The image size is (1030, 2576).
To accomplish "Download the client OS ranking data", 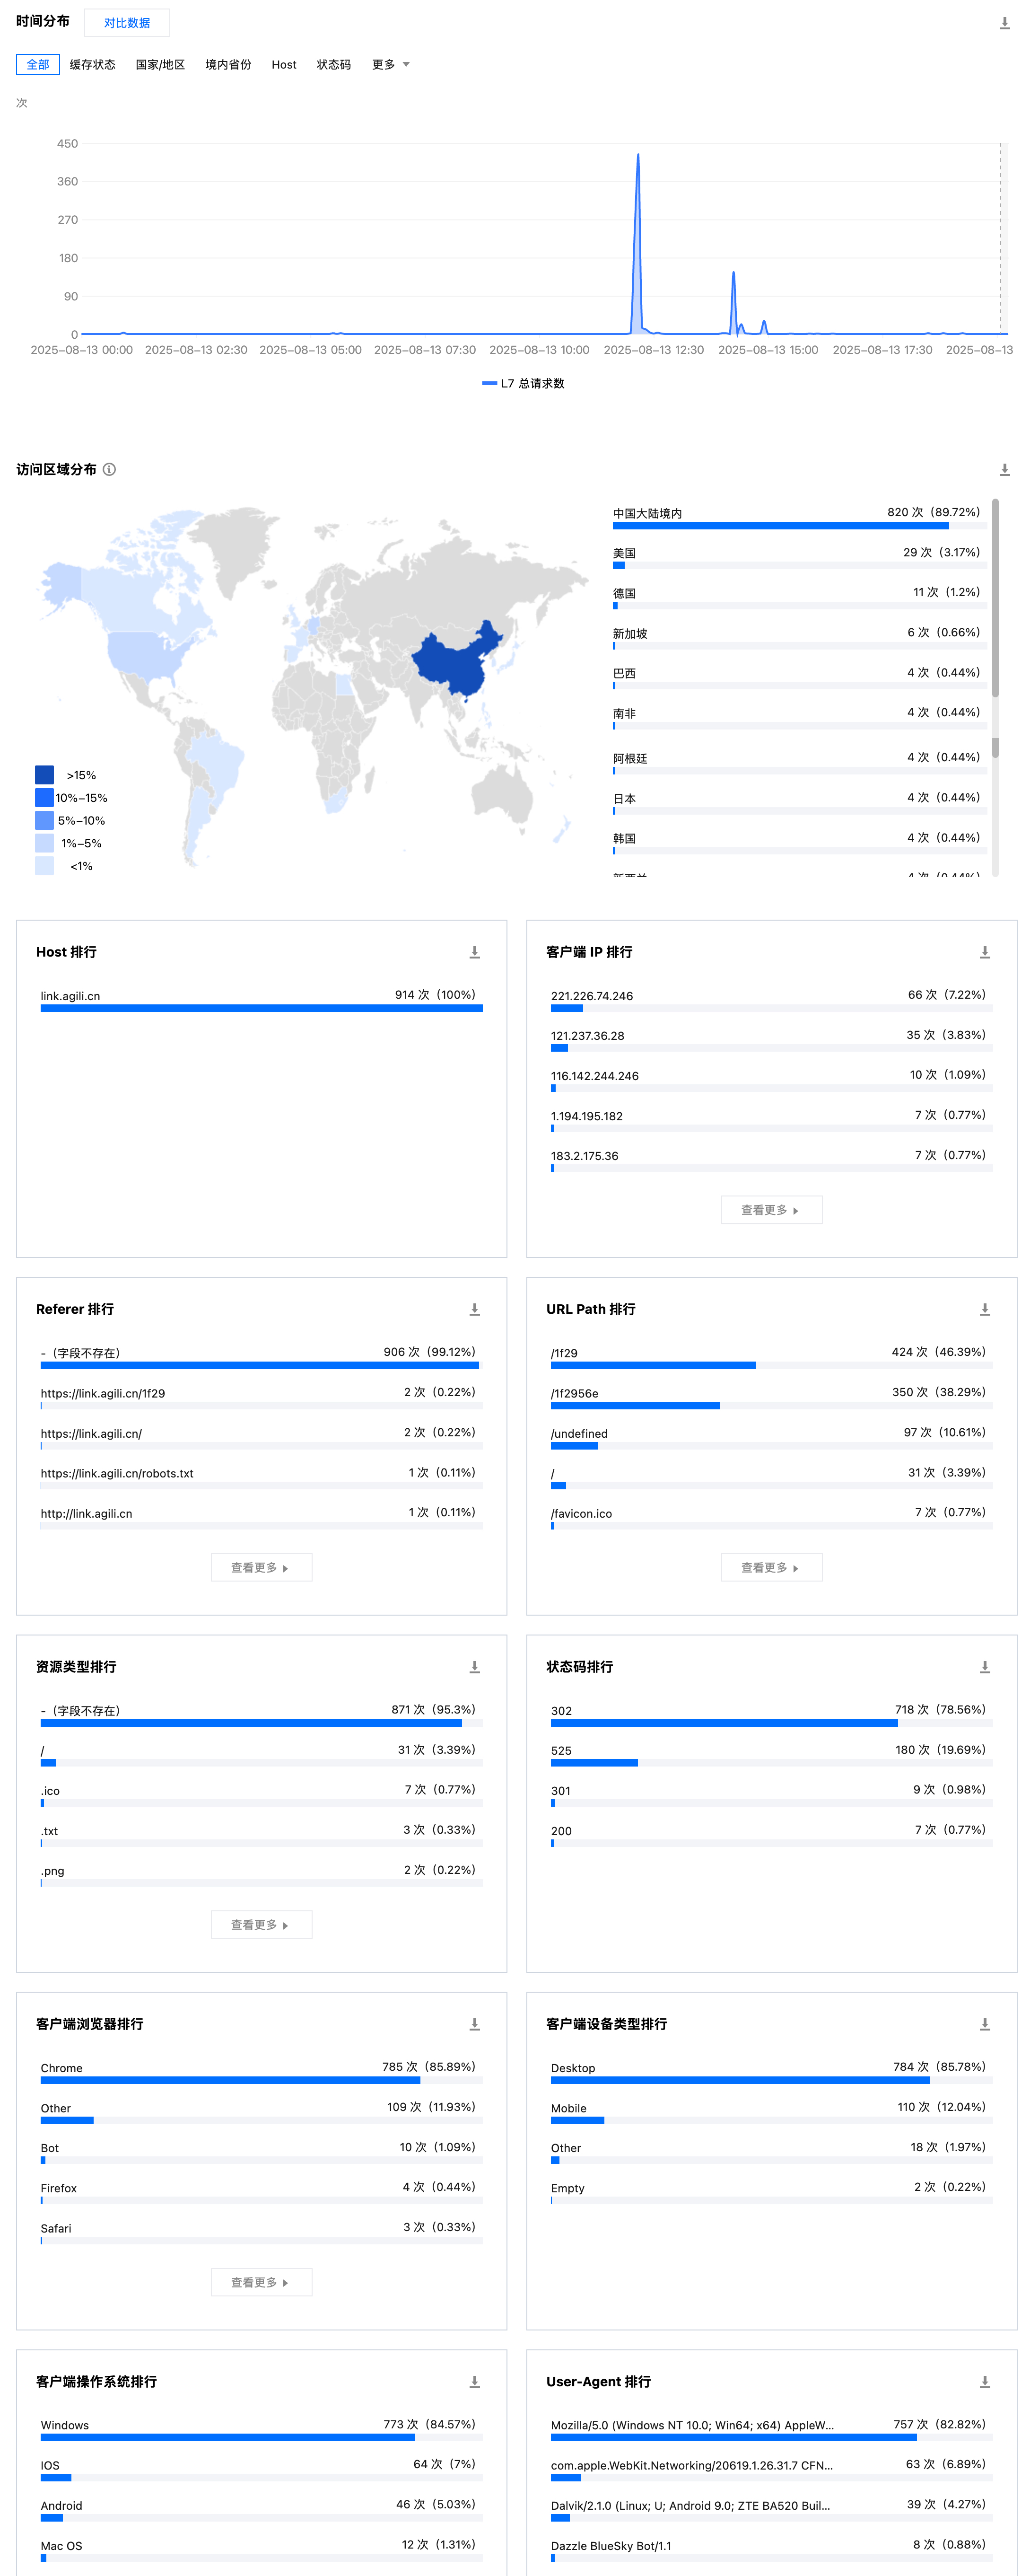I will (x=474, y=2382).
